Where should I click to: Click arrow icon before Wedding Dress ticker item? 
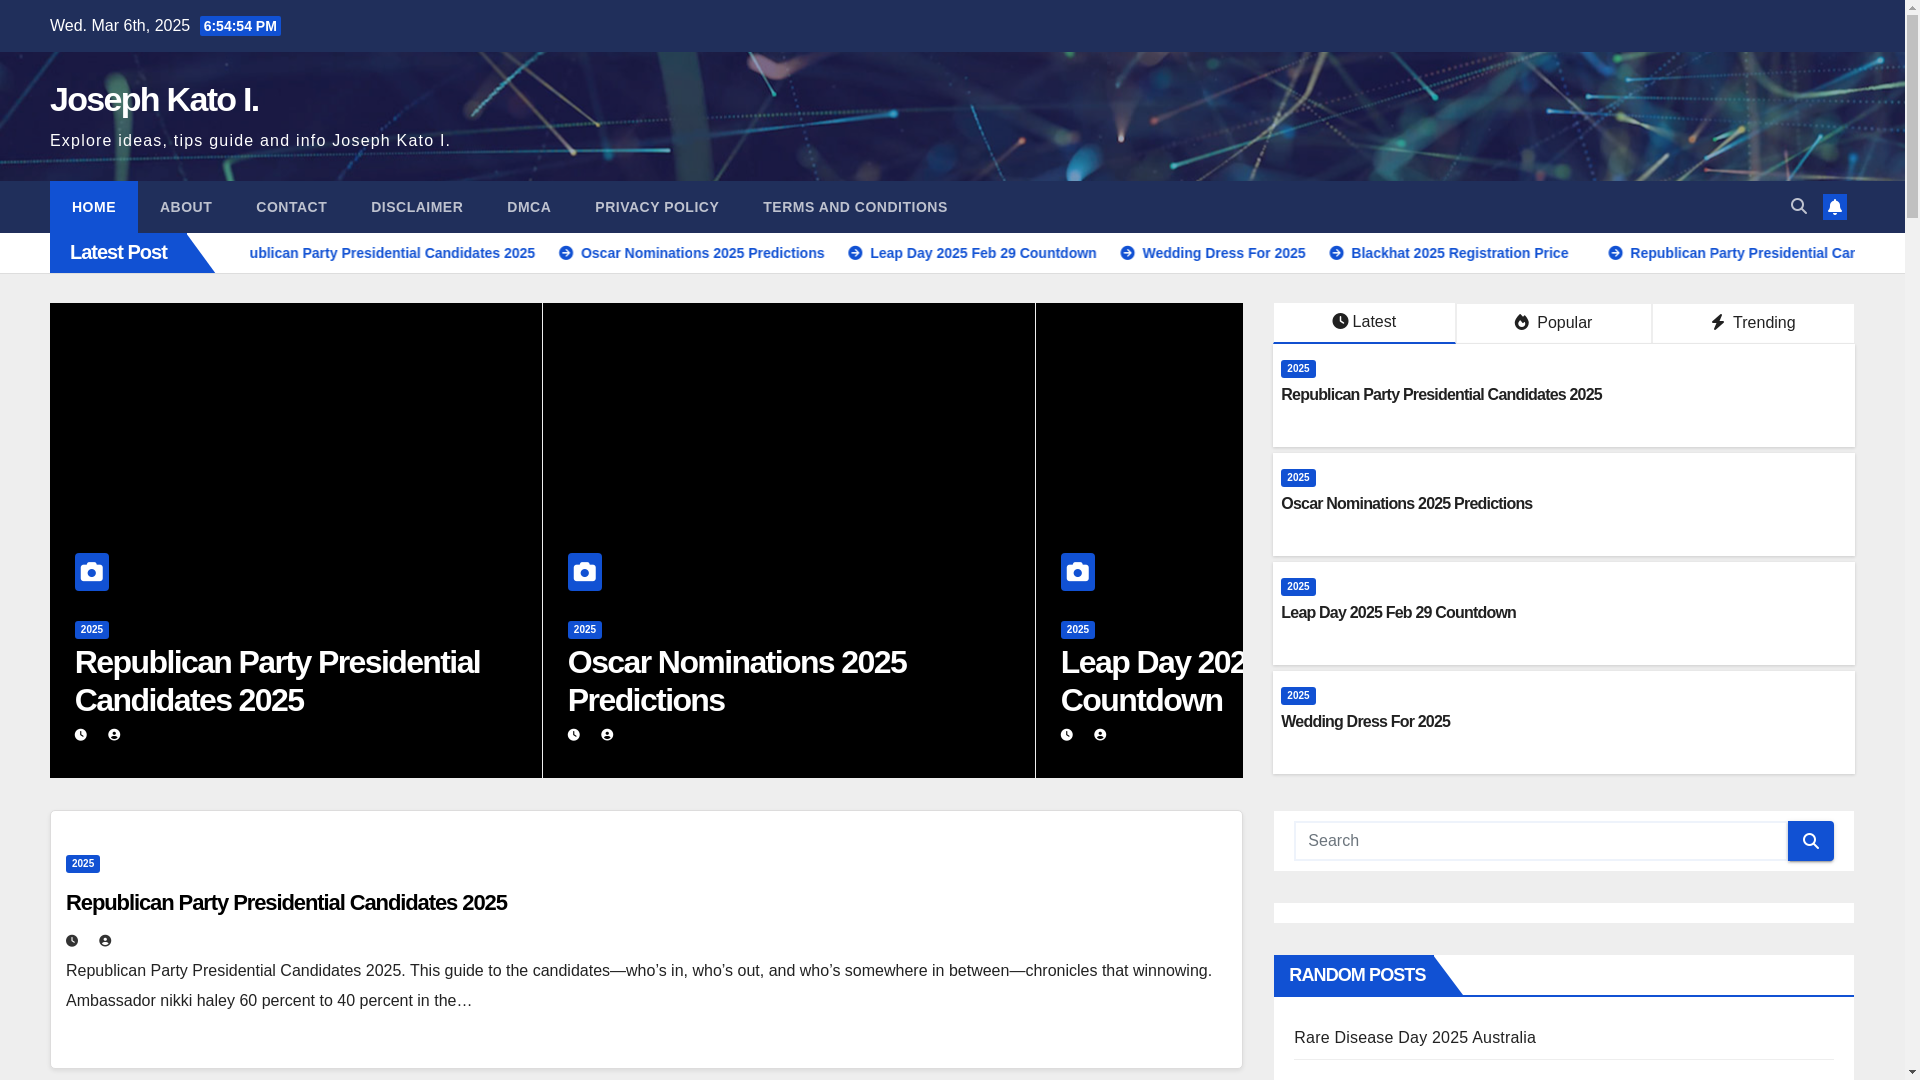point(1127,253)
